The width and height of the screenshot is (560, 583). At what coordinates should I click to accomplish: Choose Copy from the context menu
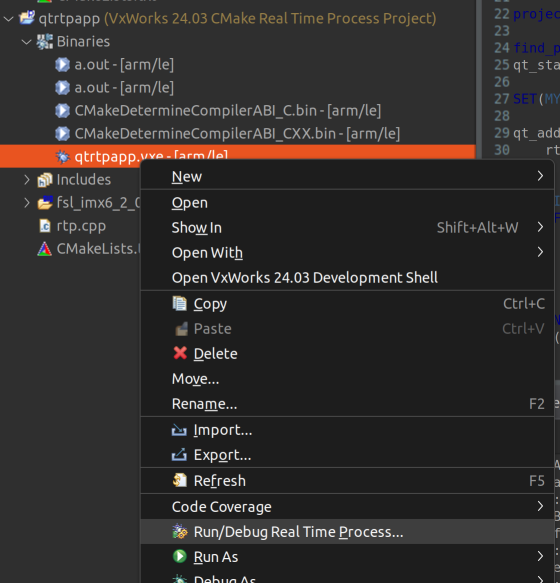[x=347, y=304]
